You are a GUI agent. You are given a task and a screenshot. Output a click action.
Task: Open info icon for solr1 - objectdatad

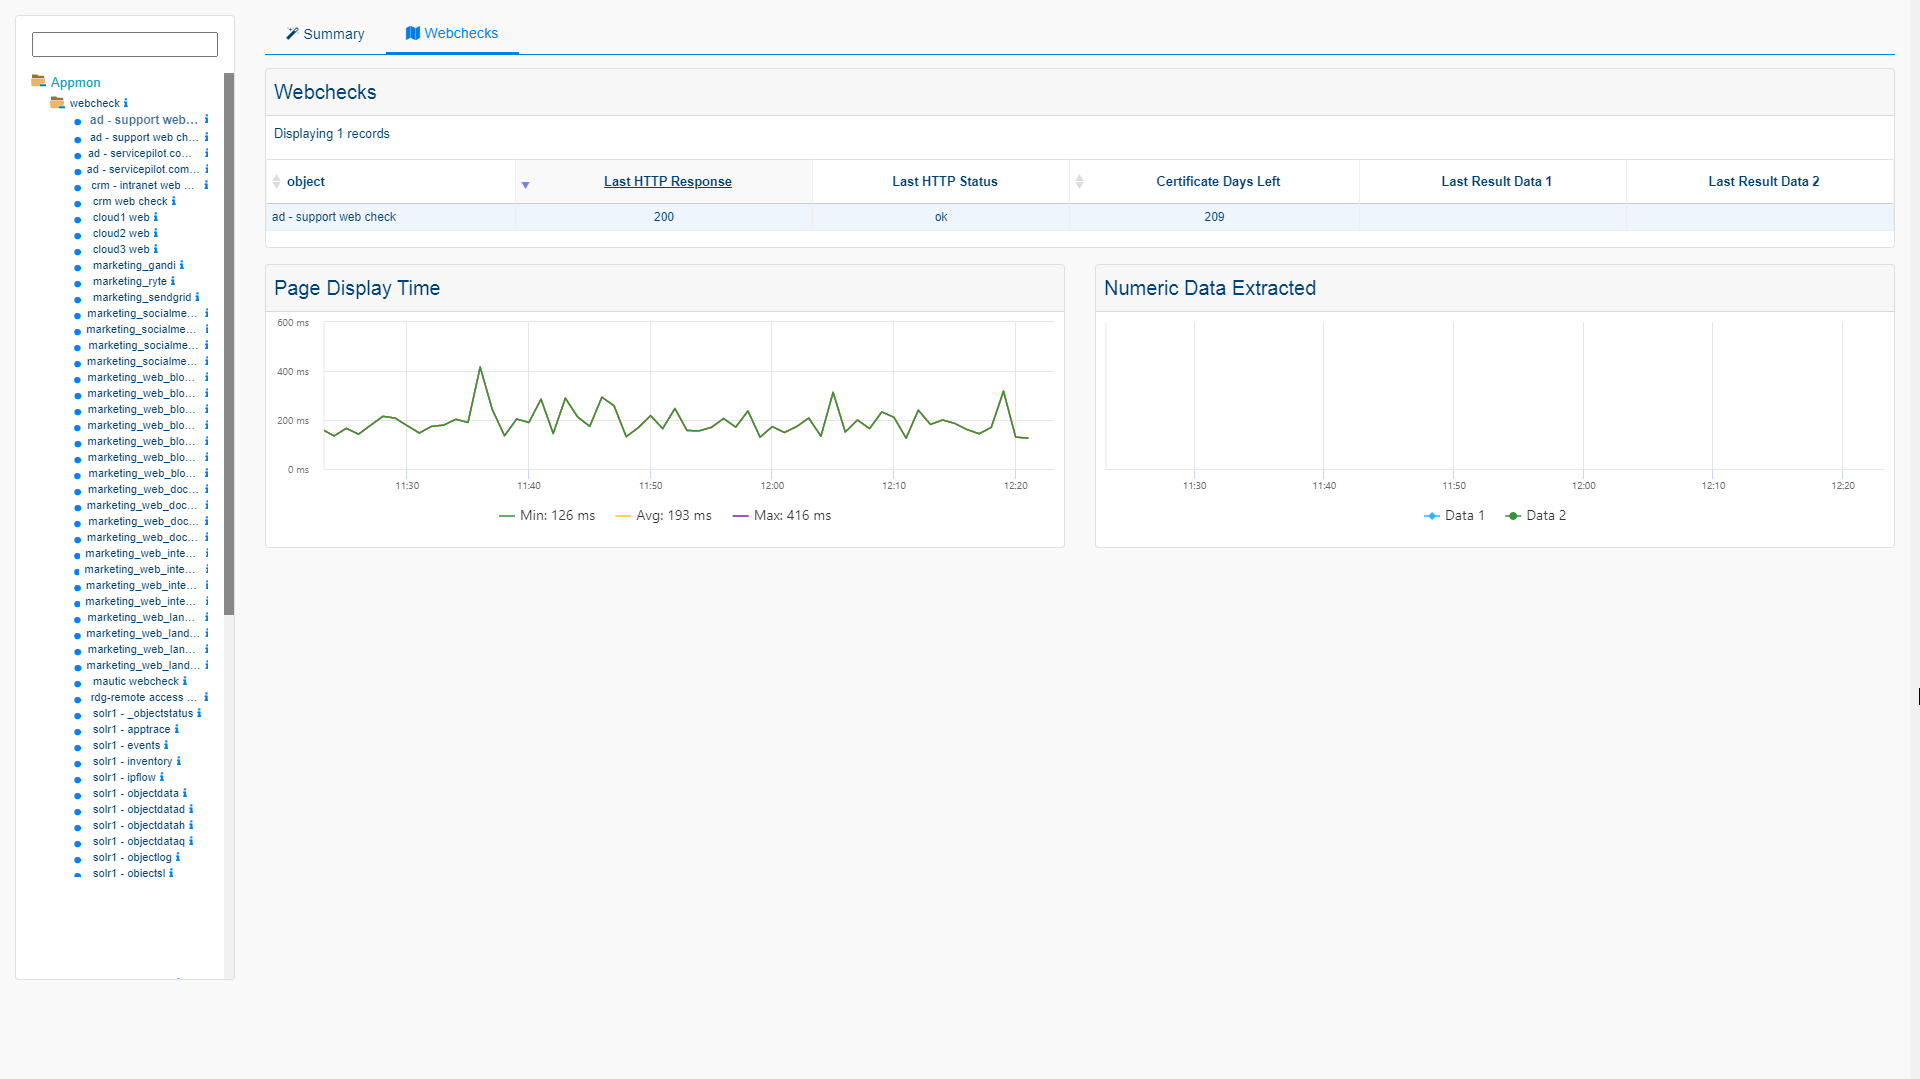(x=190, y=809)
